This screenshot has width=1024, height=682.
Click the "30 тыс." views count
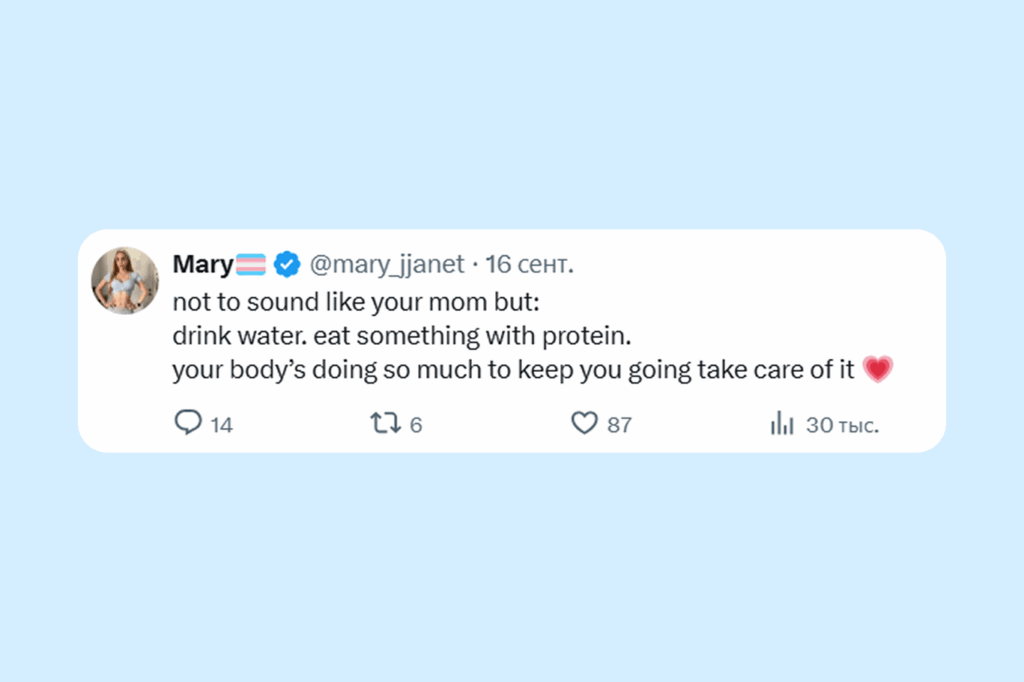(x=842, y=425)
